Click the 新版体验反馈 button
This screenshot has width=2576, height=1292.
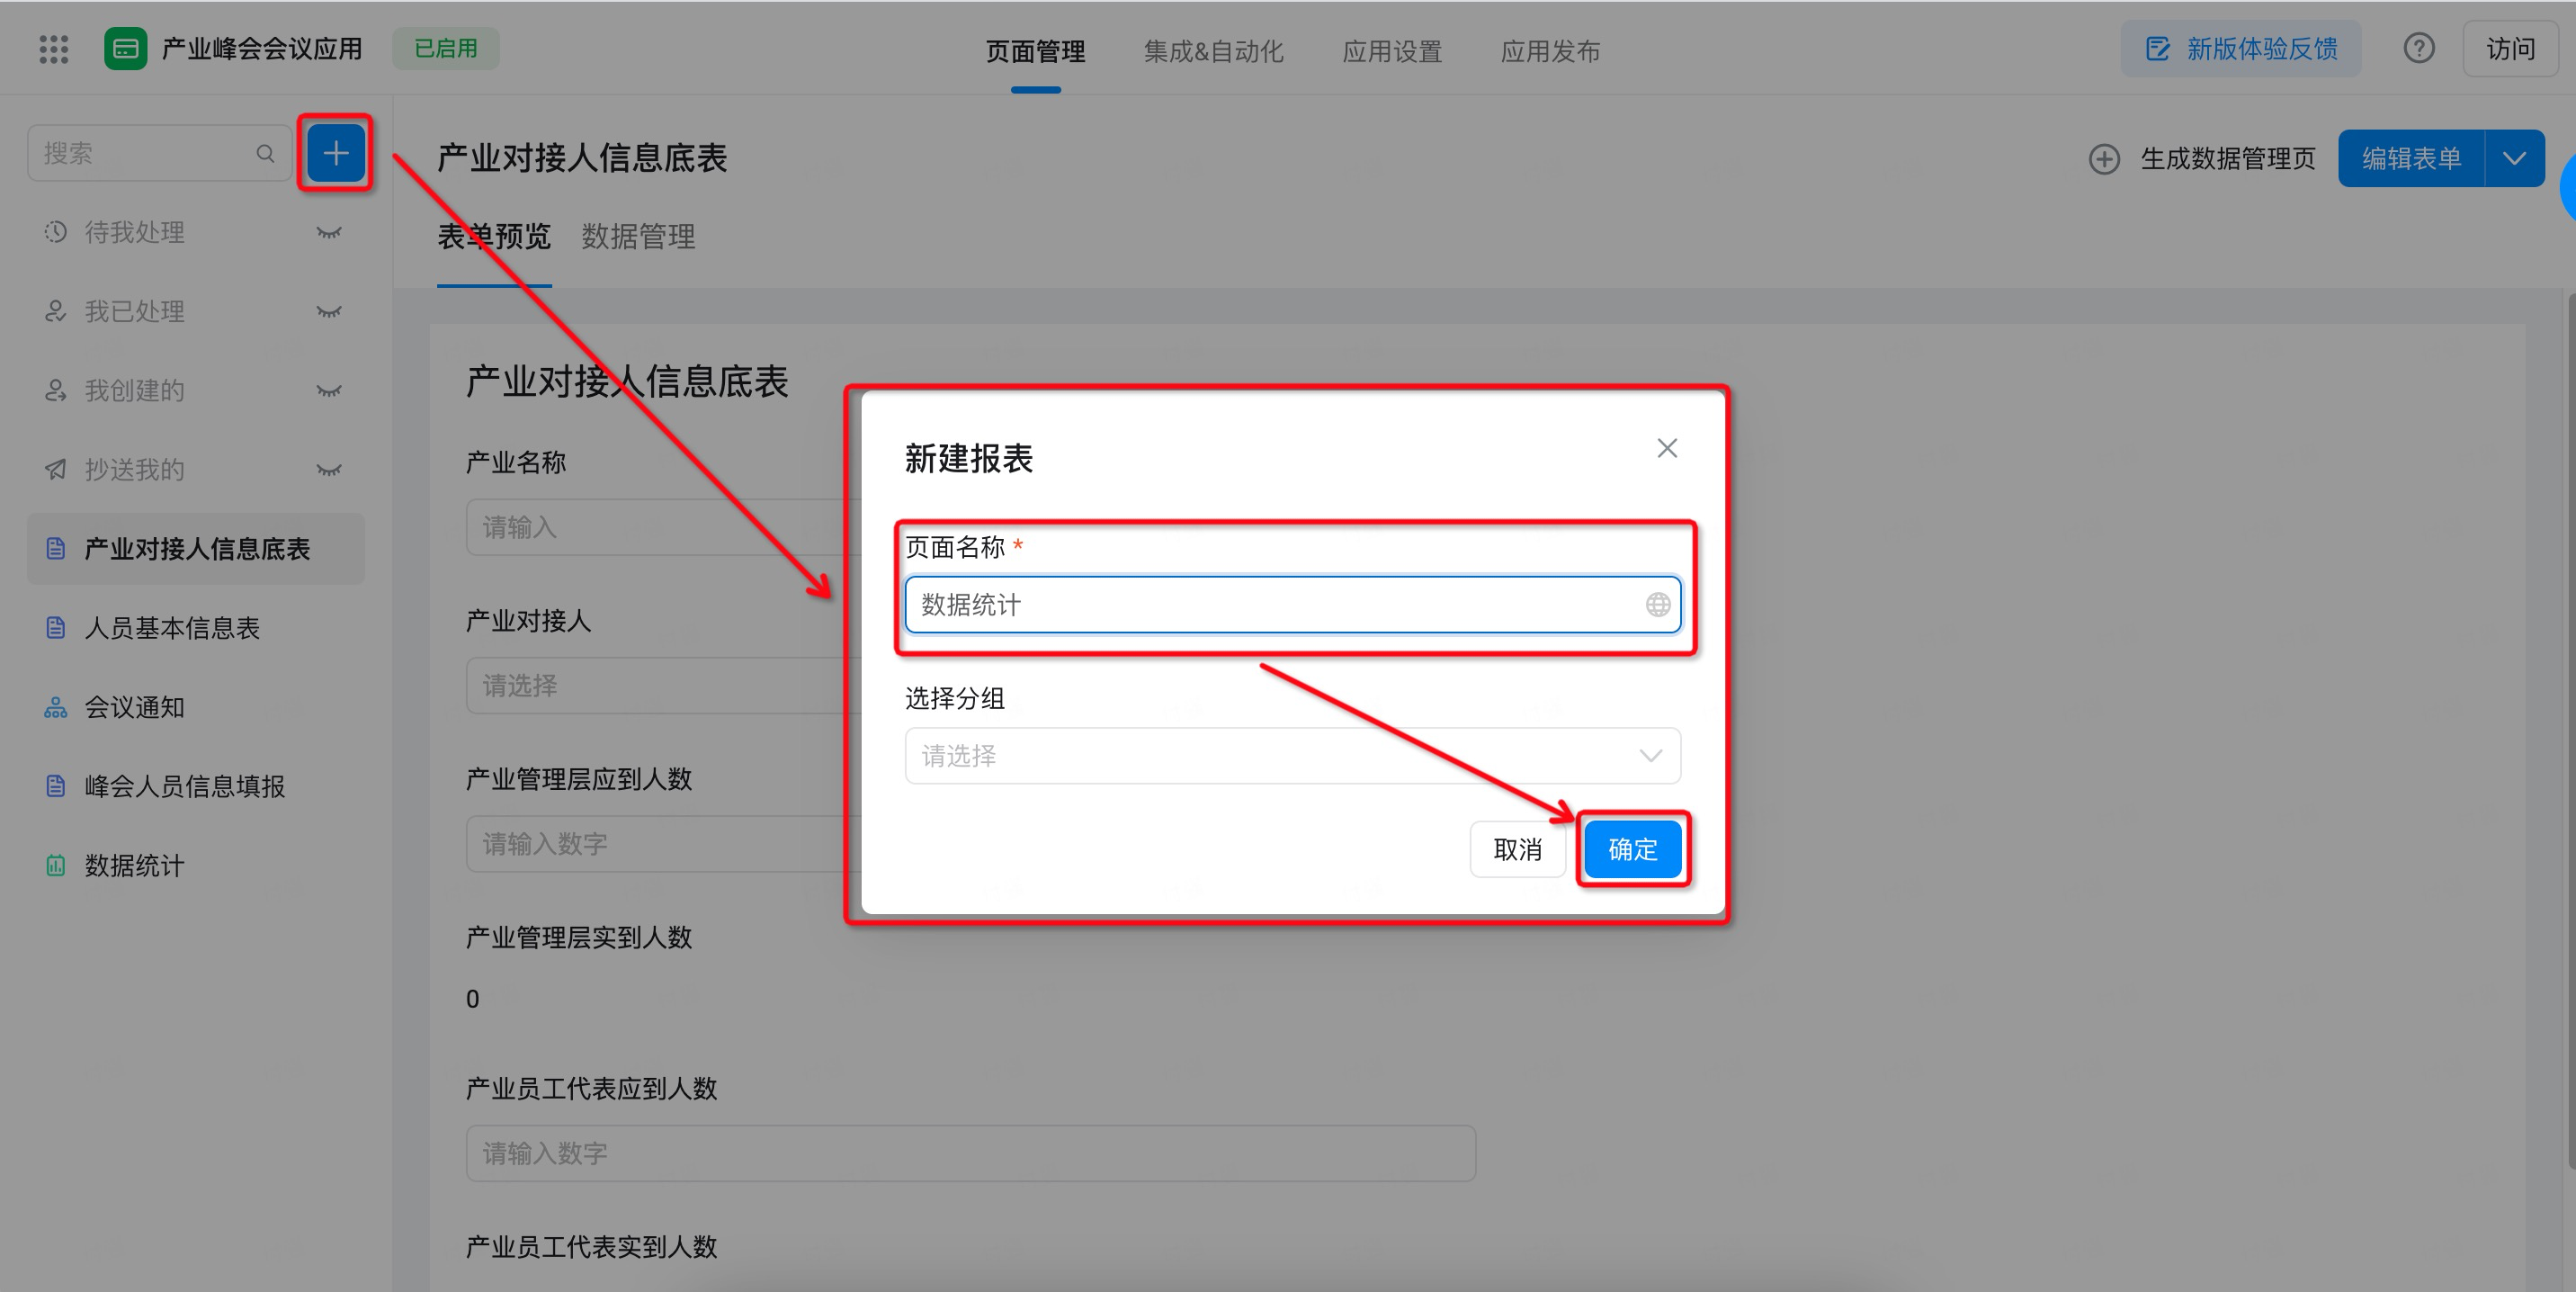pyautogui.click(x=2240, y=48)
